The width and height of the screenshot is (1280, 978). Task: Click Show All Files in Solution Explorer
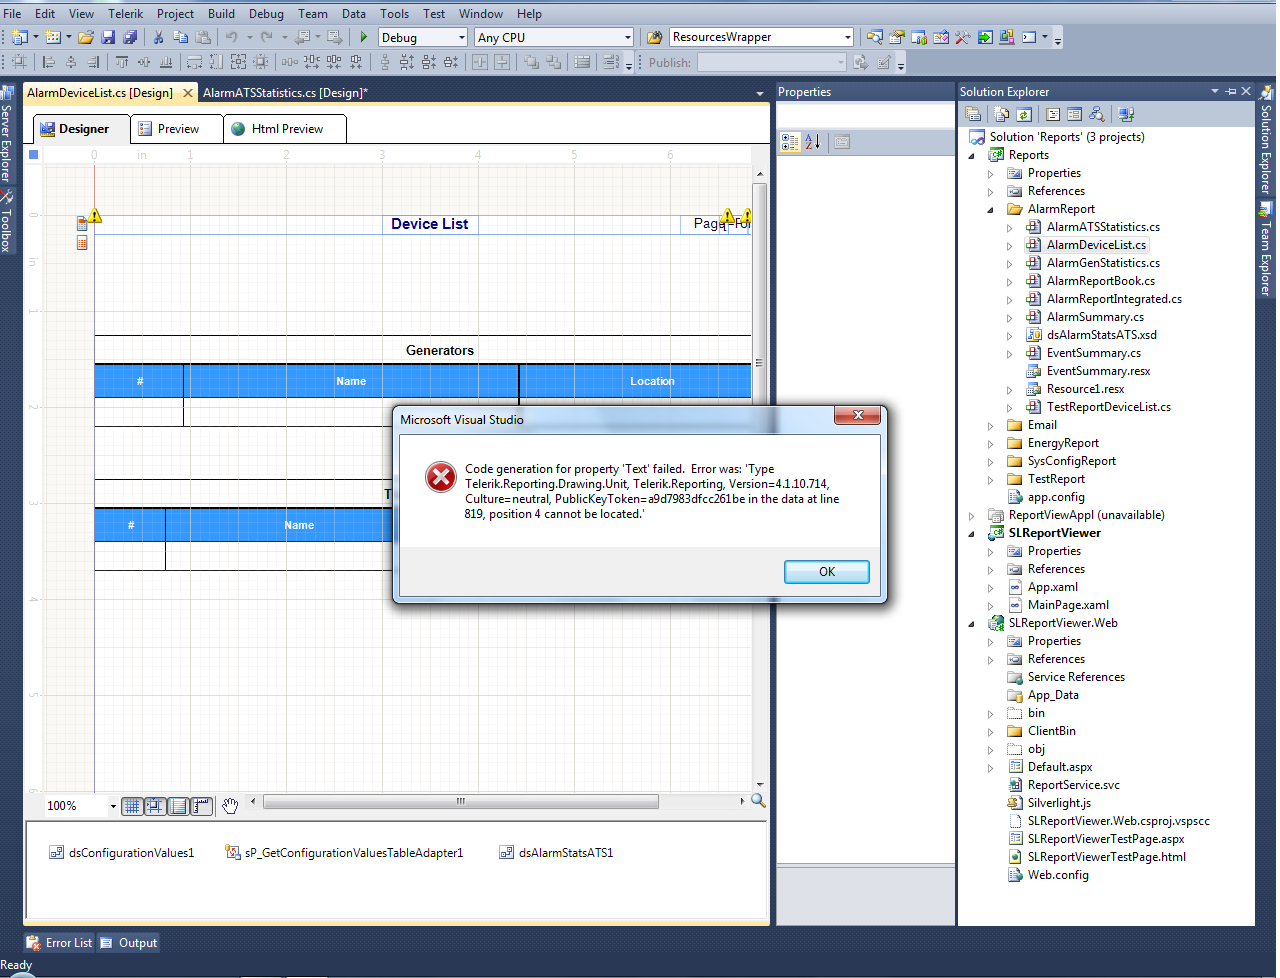click(1001, 114)
